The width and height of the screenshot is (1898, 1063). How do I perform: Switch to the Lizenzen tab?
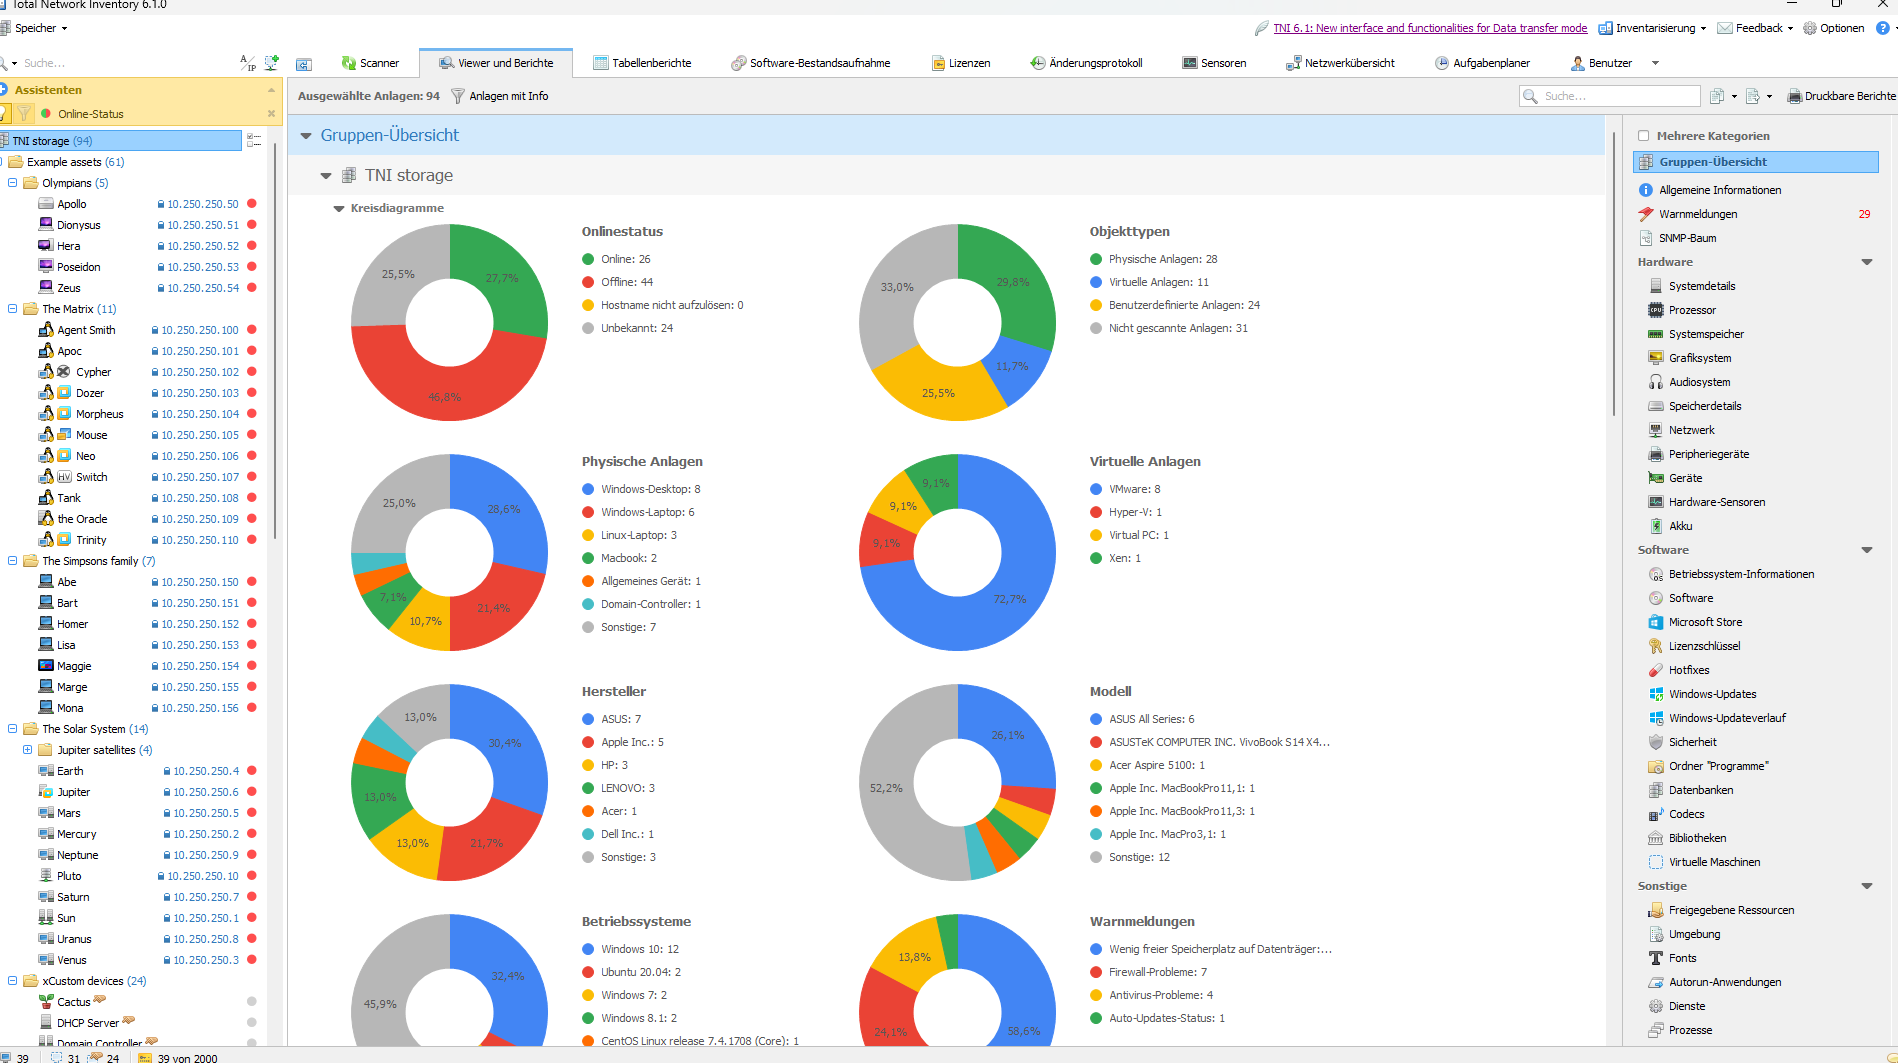pyautogui.click(x=961, y=63)
